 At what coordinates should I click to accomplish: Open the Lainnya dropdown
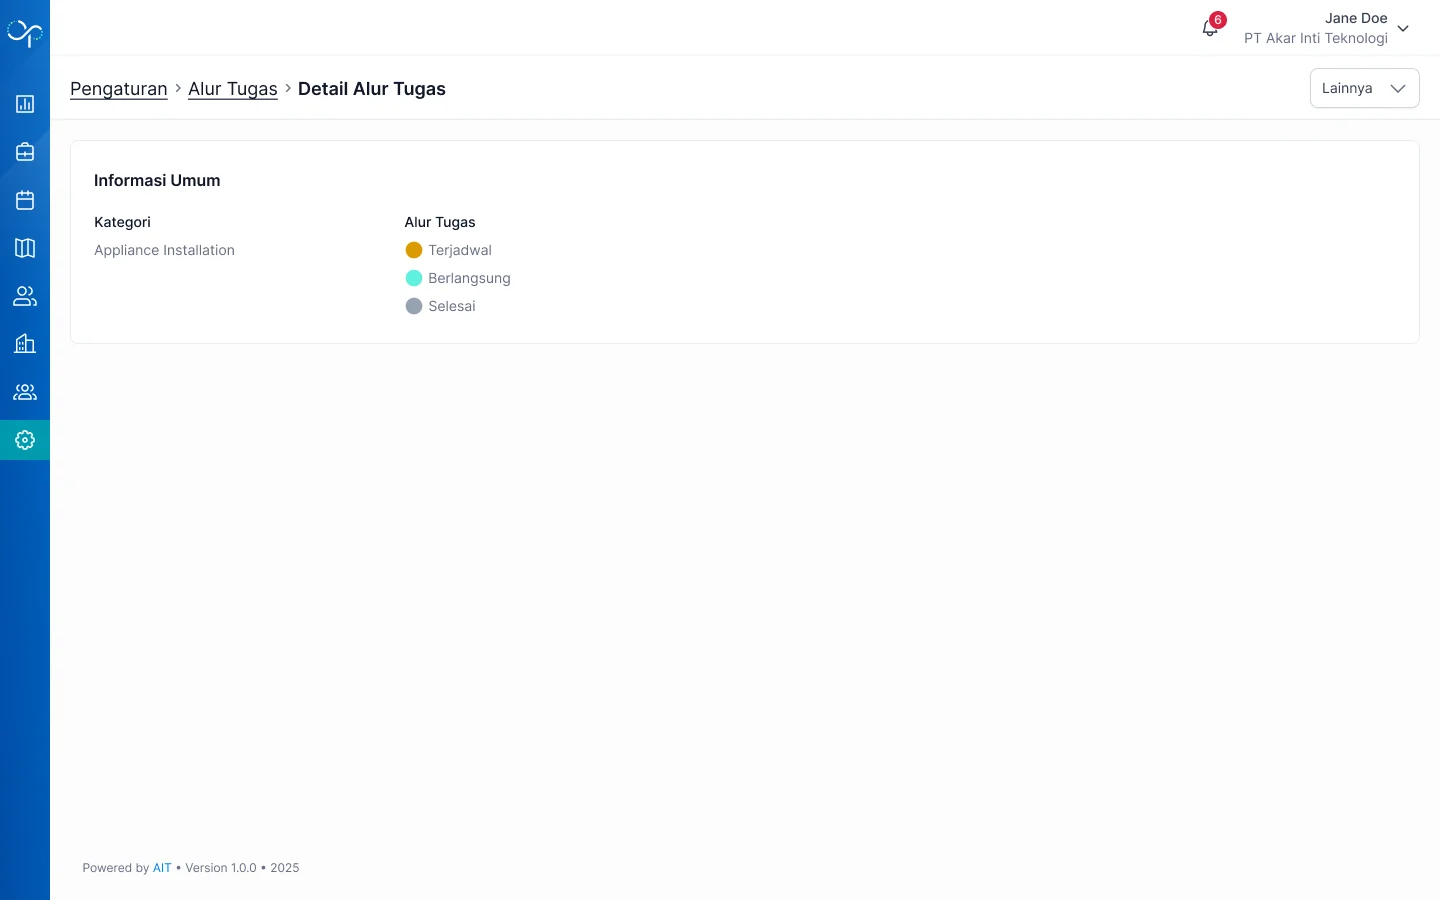(x=1364, y=88)
